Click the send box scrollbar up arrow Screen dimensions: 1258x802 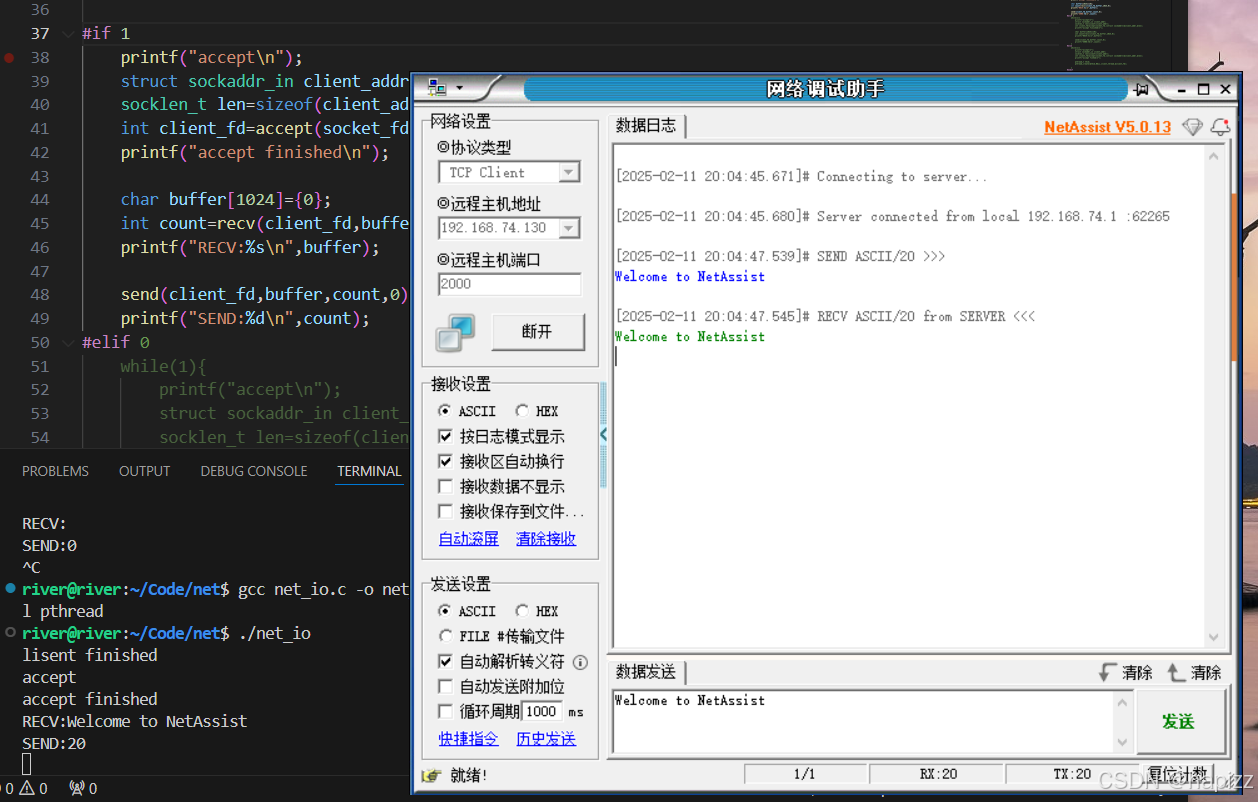point(1122,701)
